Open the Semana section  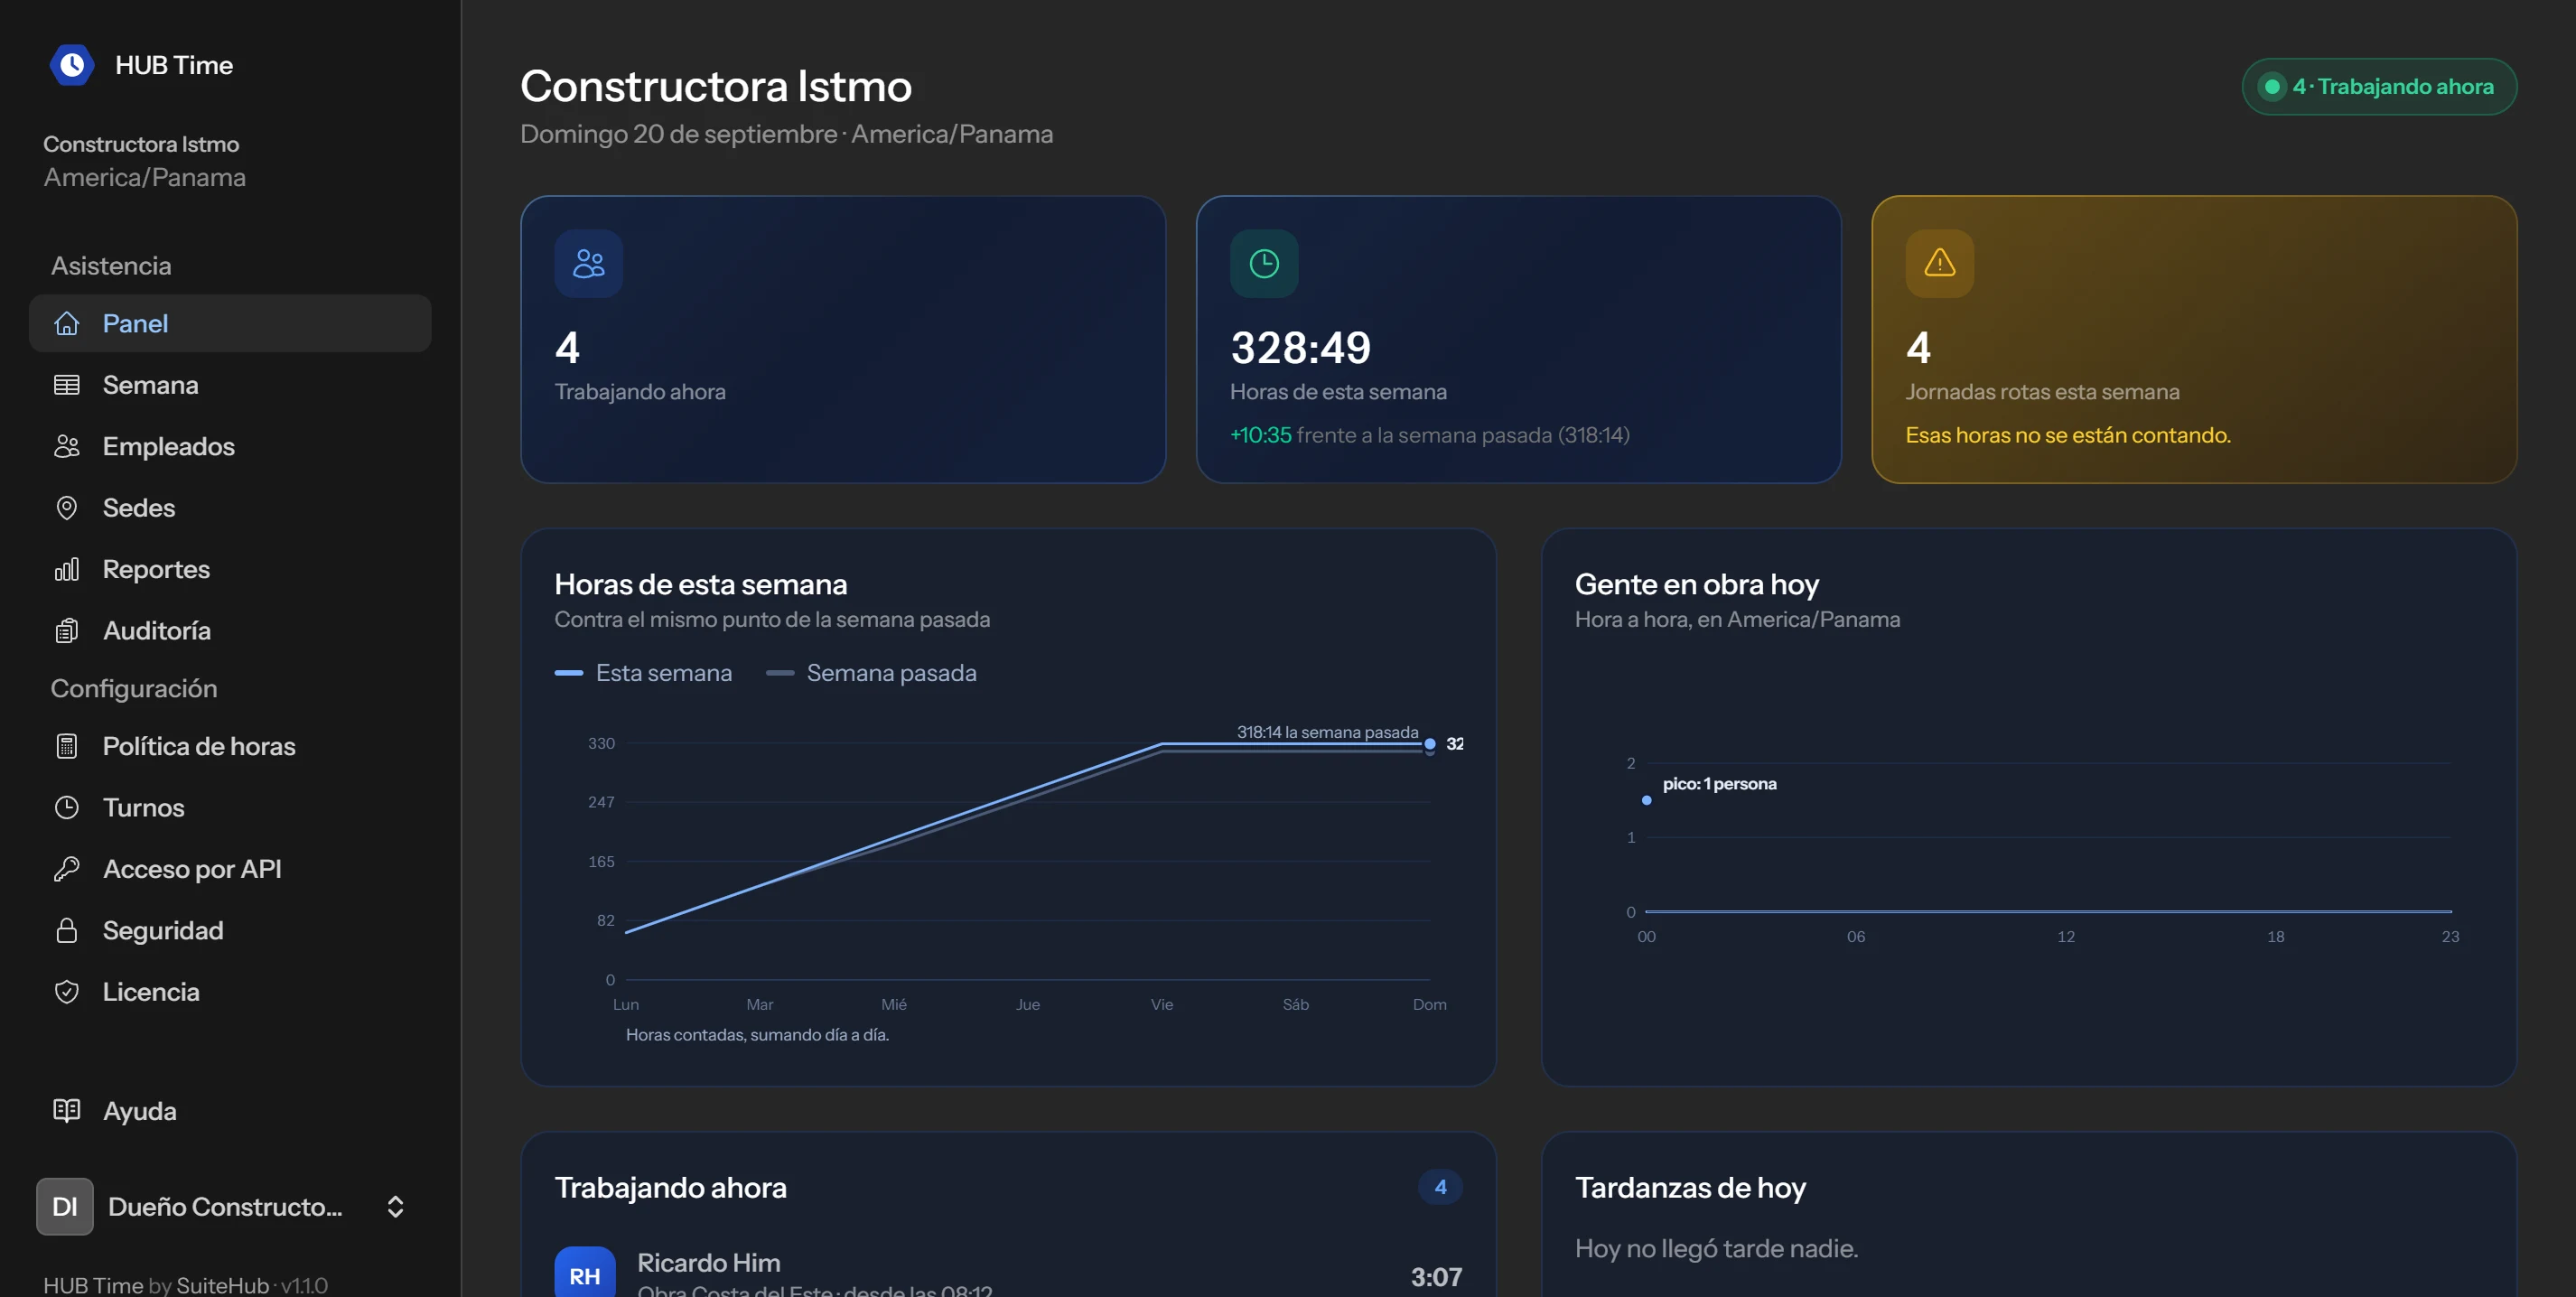230,385
